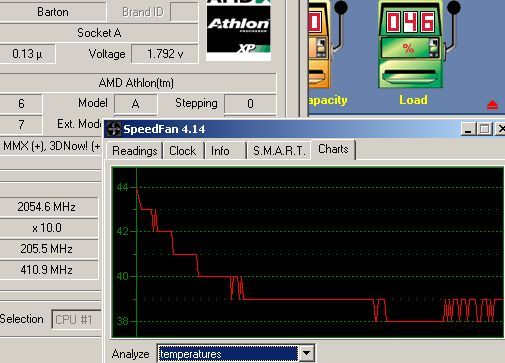Click the green Load slot machine gauge

(411, 44)
